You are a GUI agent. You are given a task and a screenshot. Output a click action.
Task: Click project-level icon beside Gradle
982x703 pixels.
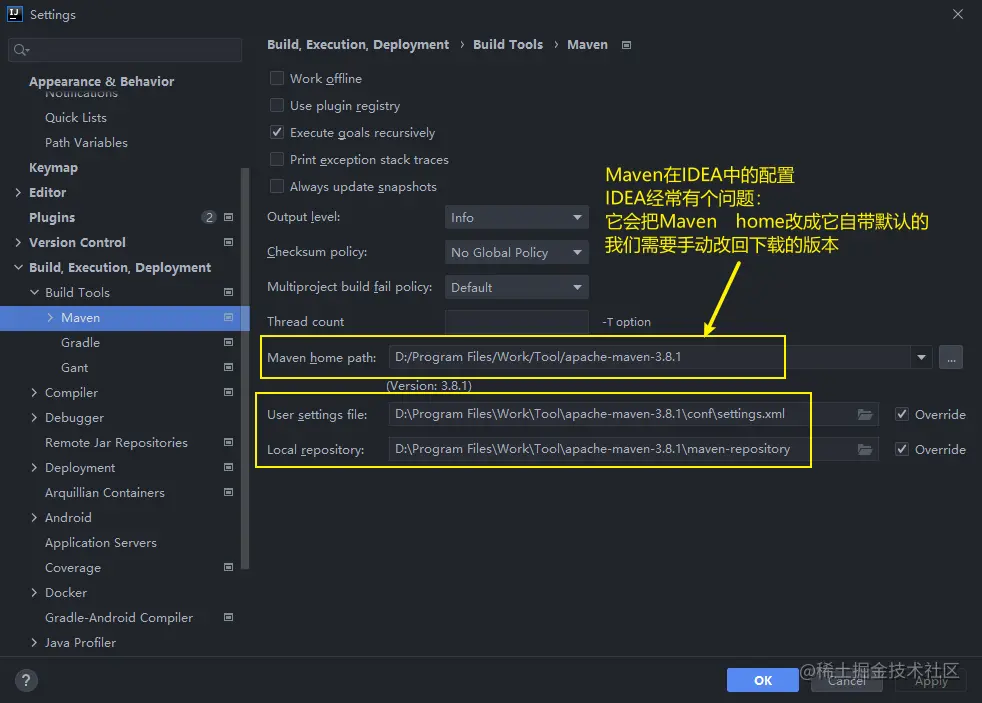point(229,342)
